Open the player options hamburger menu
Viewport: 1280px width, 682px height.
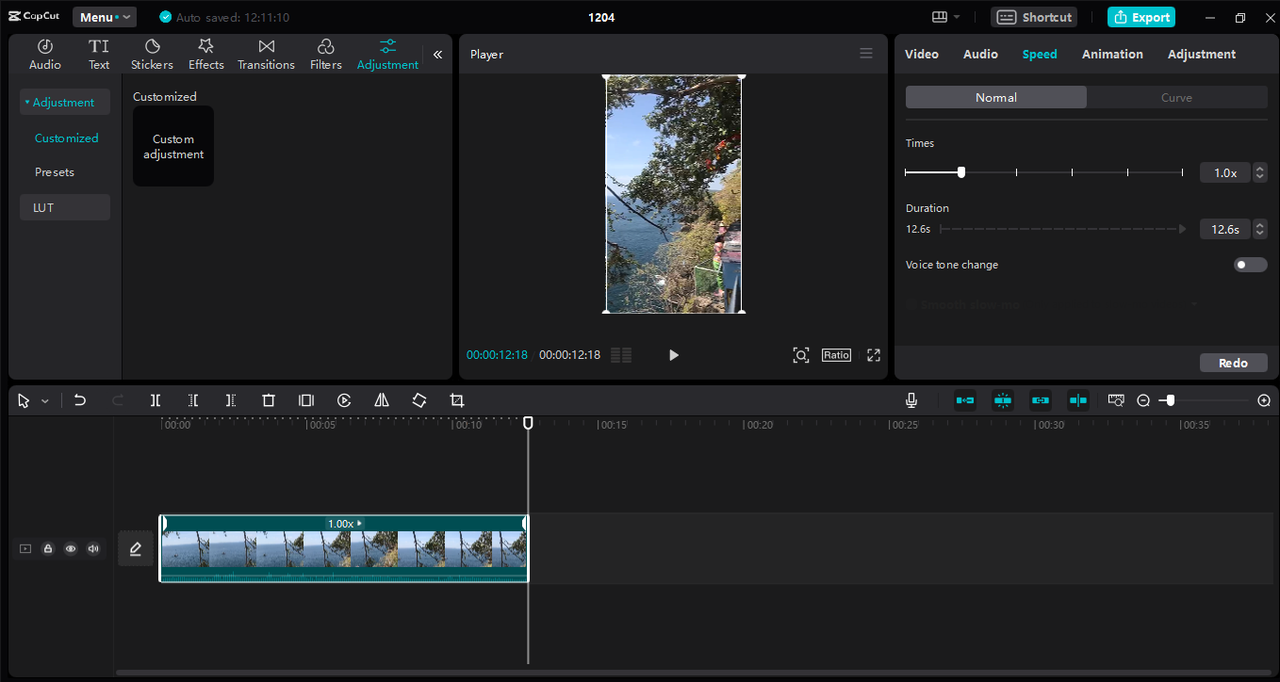pyautogui.click(x=866, y=54)
